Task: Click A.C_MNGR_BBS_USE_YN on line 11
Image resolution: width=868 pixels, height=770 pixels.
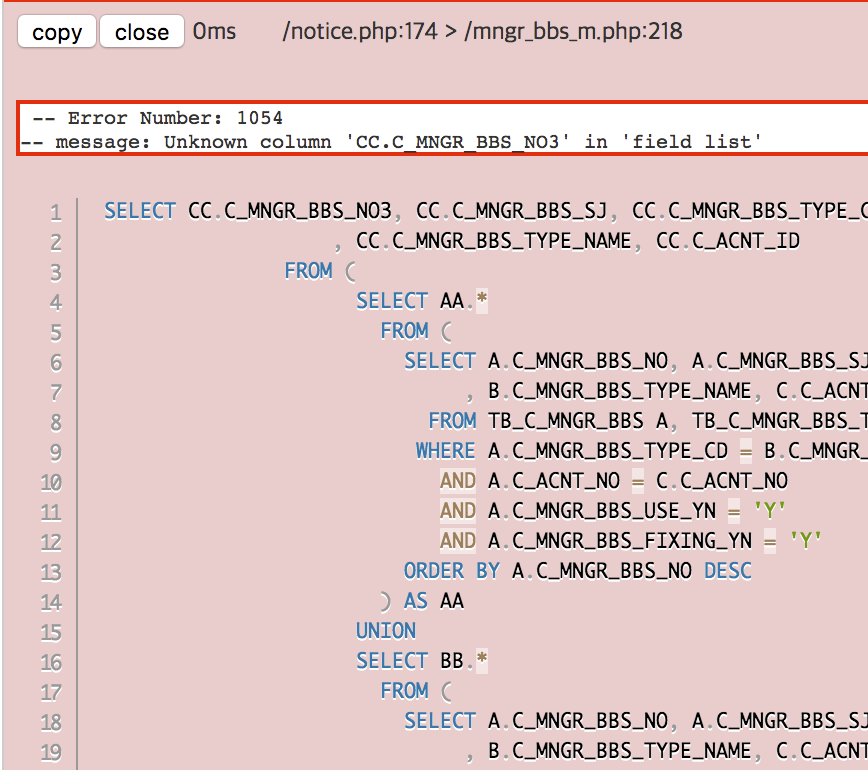Action: (602, 511)
